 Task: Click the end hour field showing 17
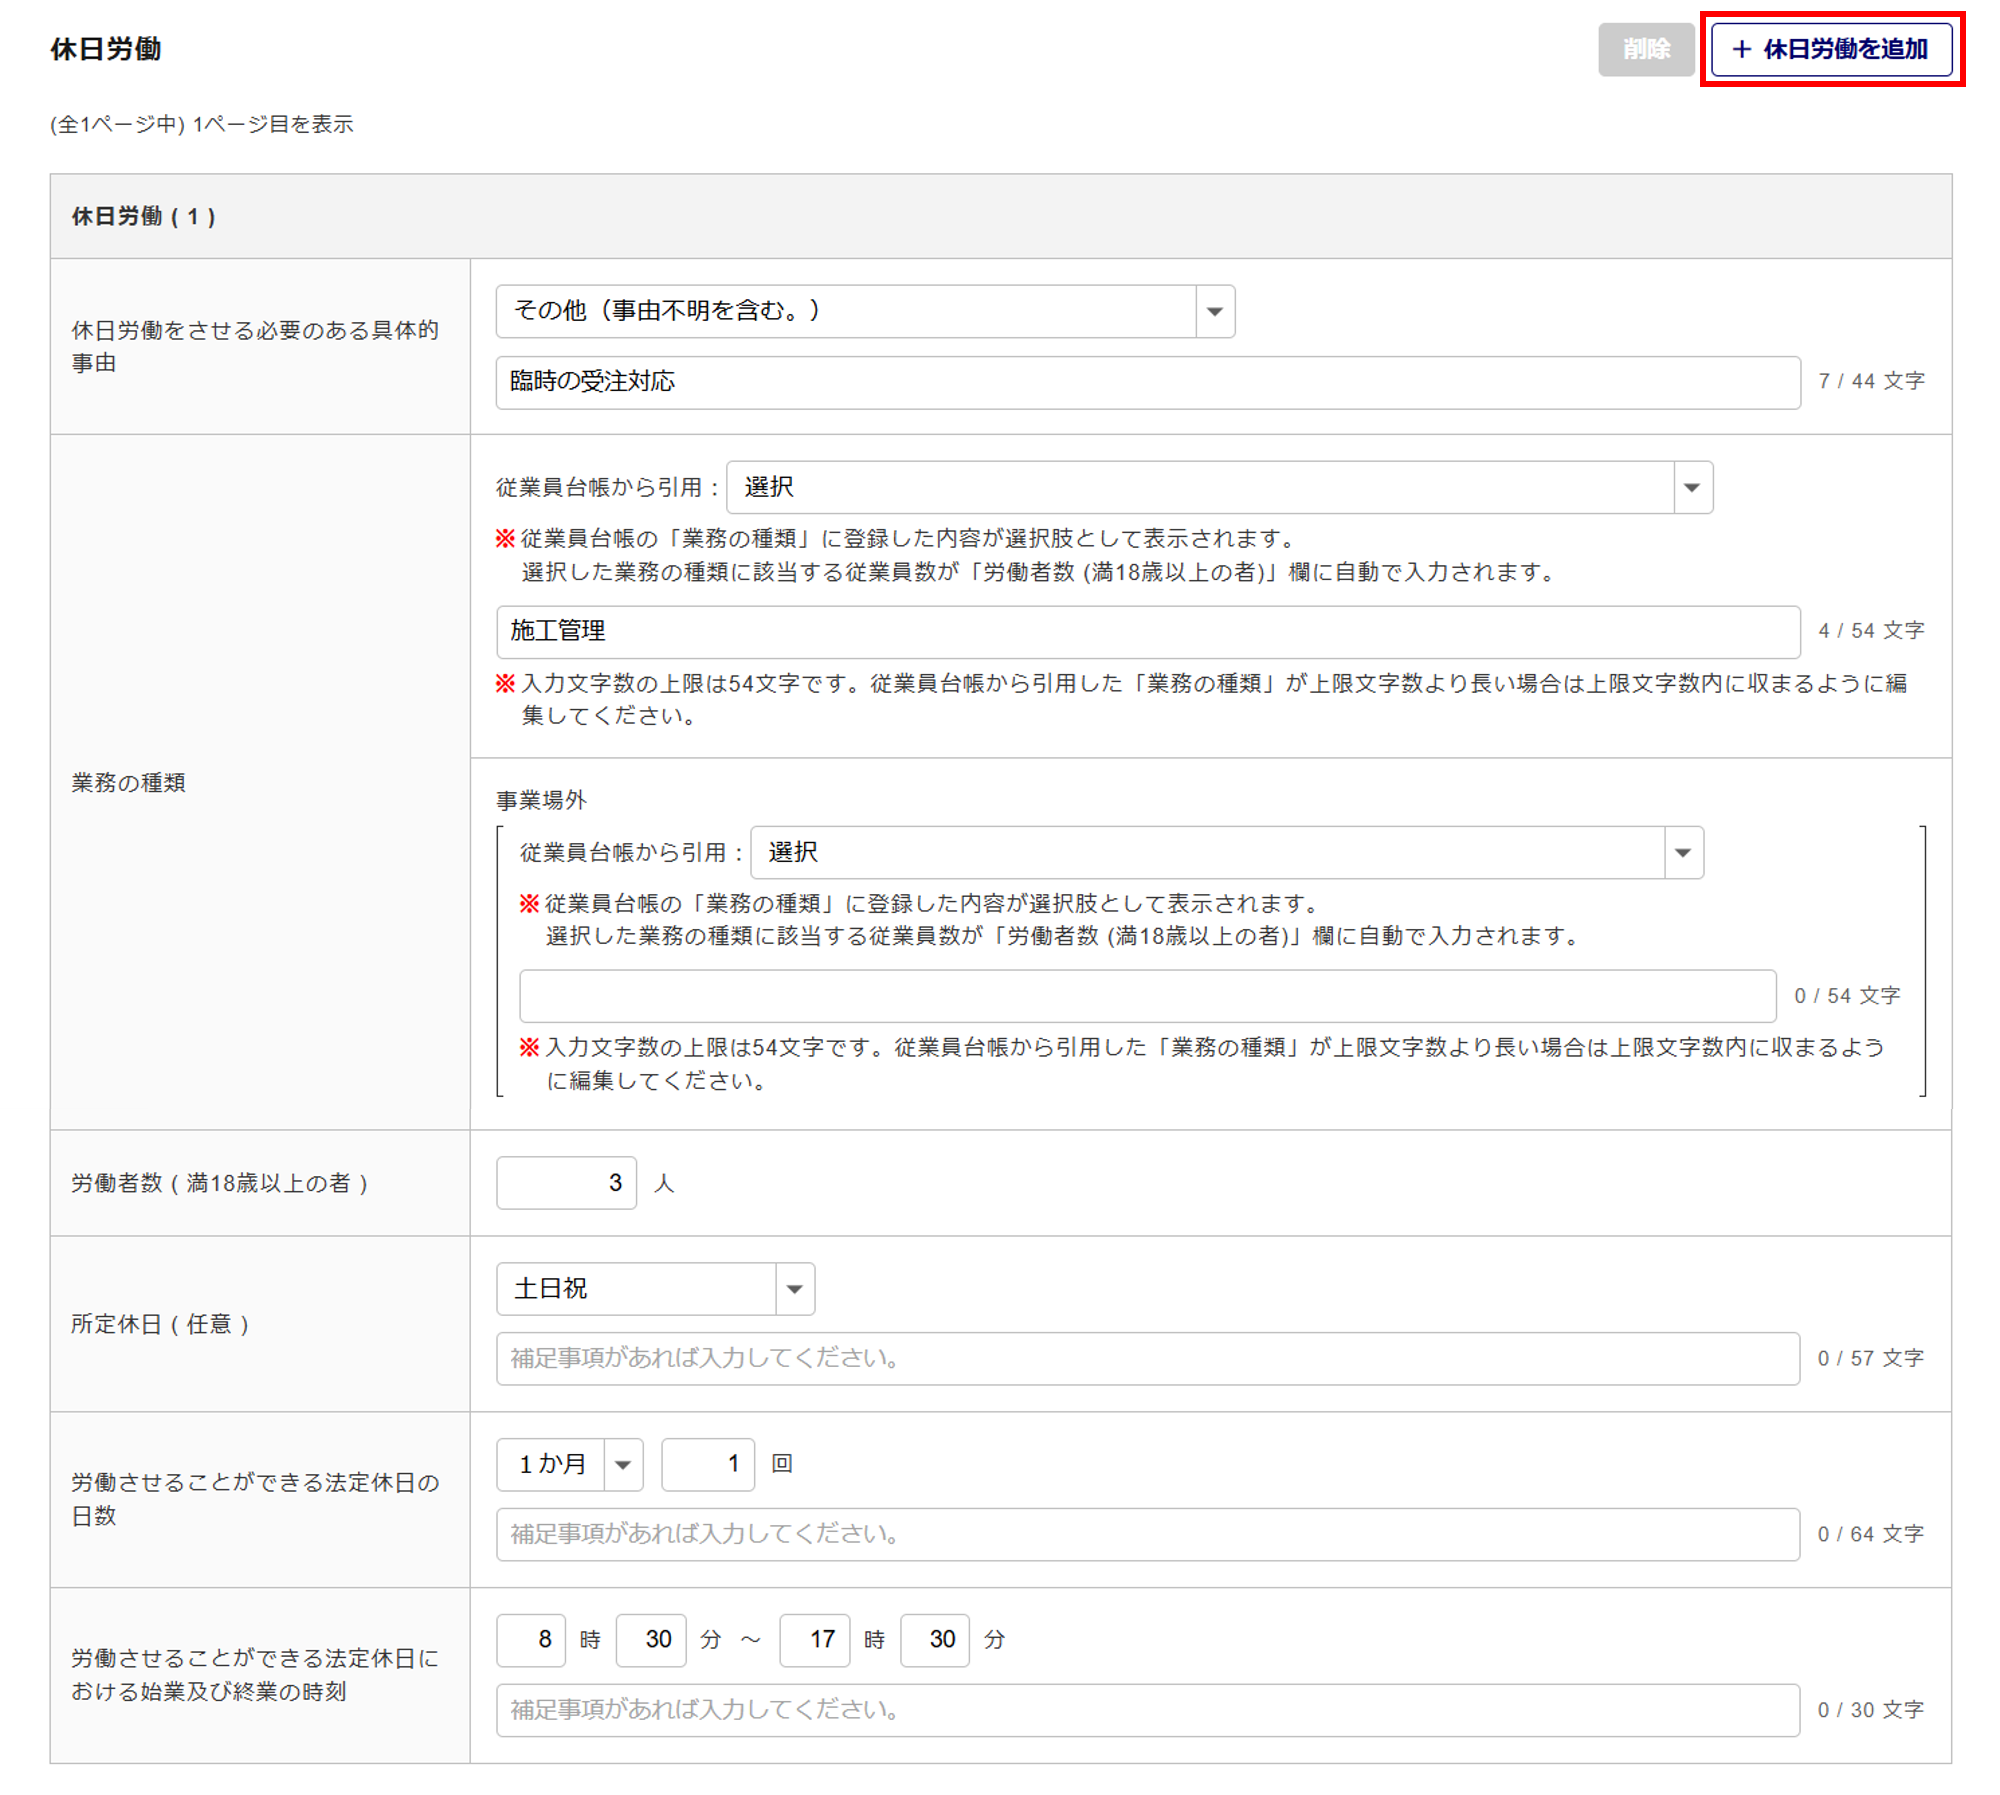point(814,1640)
